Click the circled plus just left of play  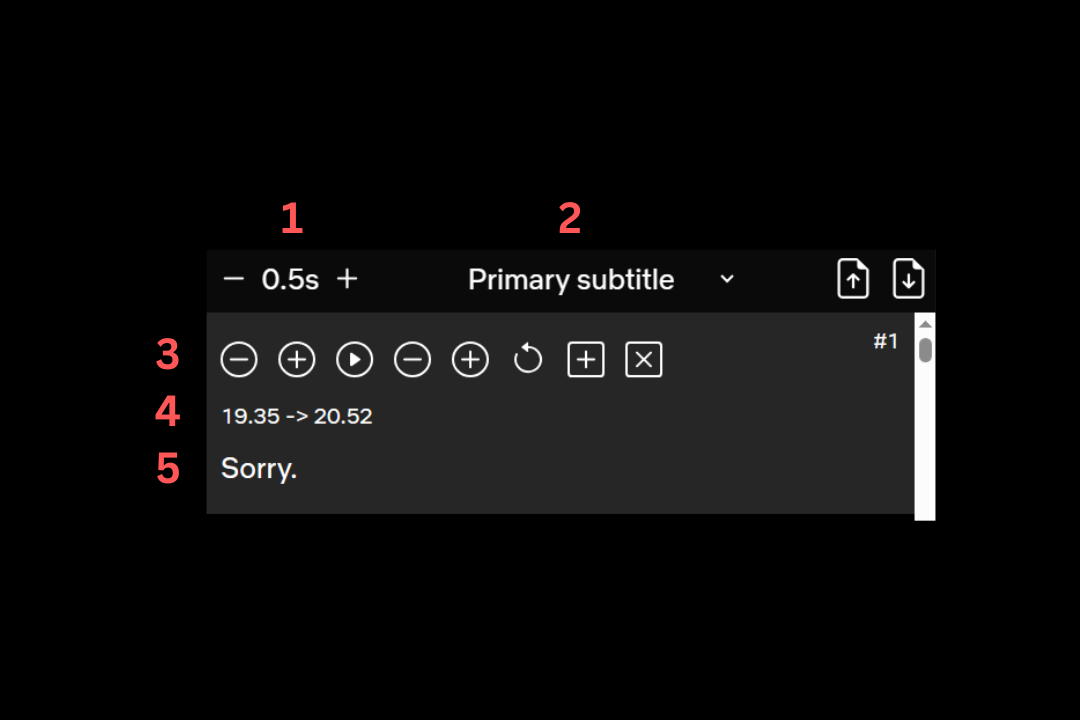coord(297,360)
